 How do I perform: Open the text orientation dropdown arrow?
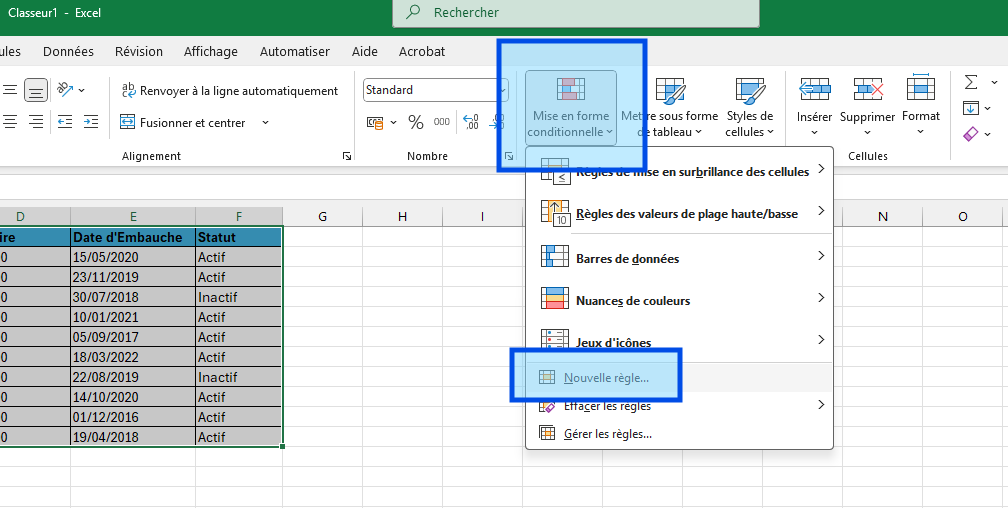point(82,90)
